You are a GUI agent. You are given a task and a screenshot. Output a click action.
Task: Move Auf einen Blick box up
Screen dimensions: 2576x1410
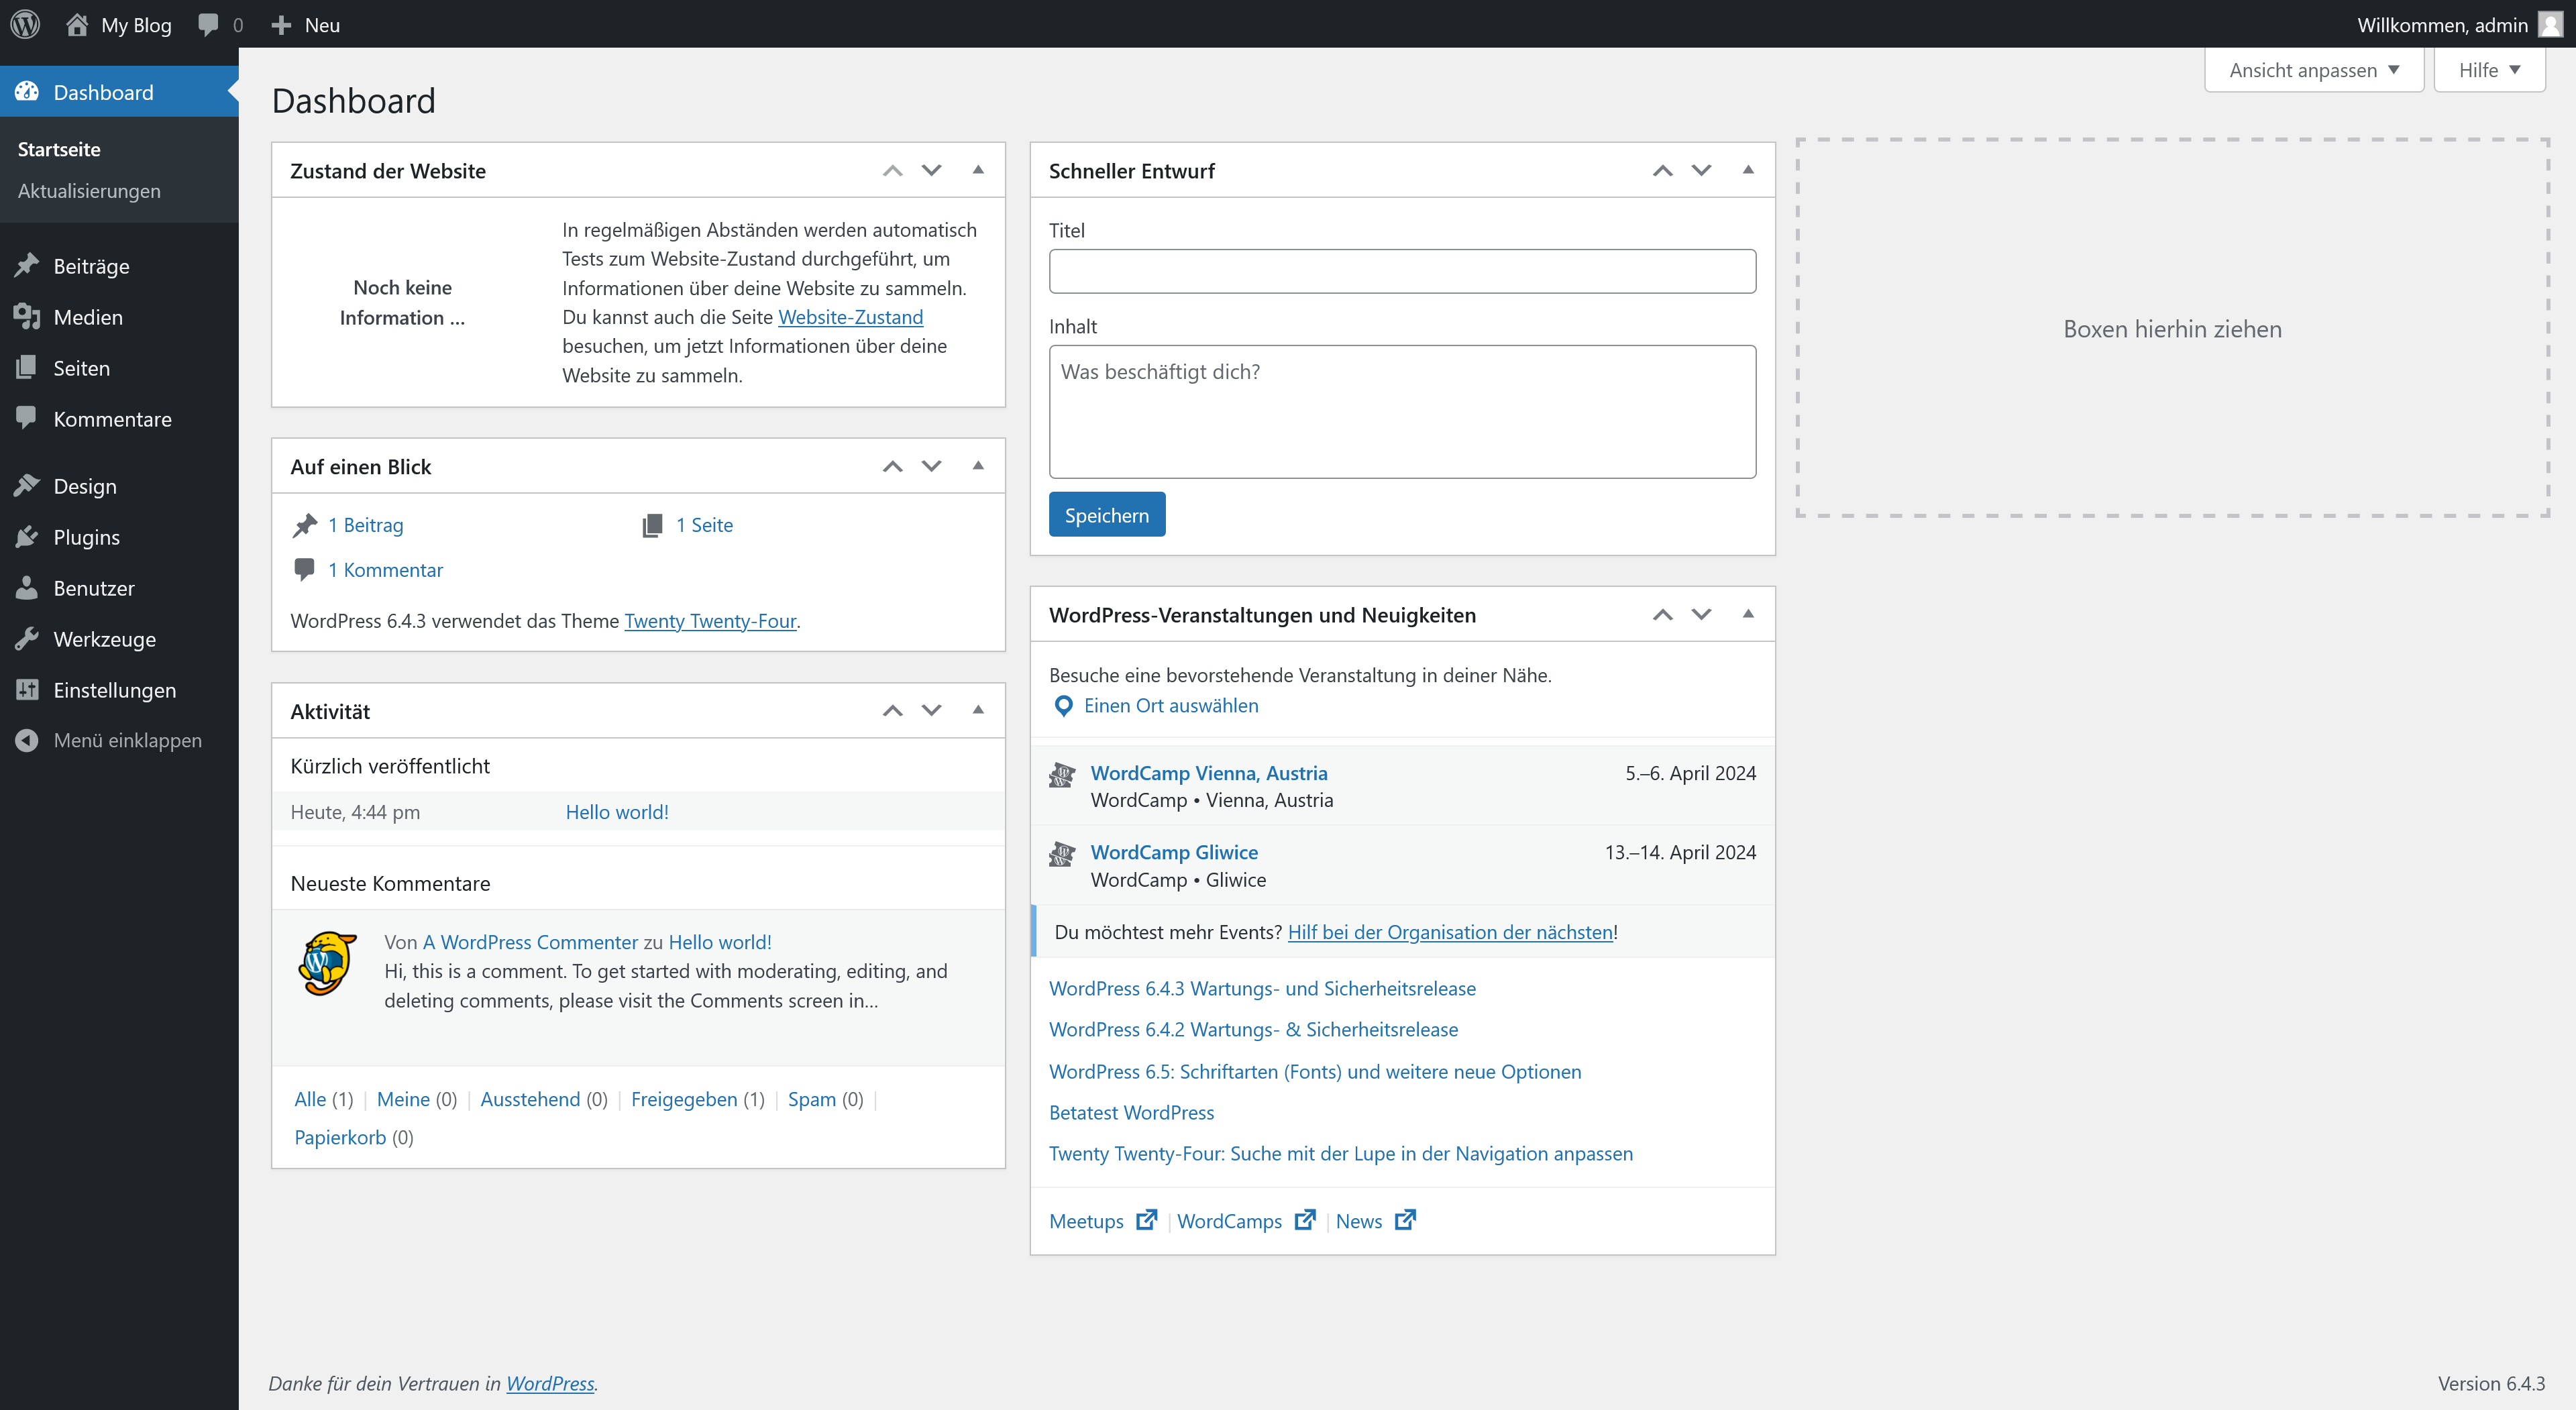tap(893, 466)
